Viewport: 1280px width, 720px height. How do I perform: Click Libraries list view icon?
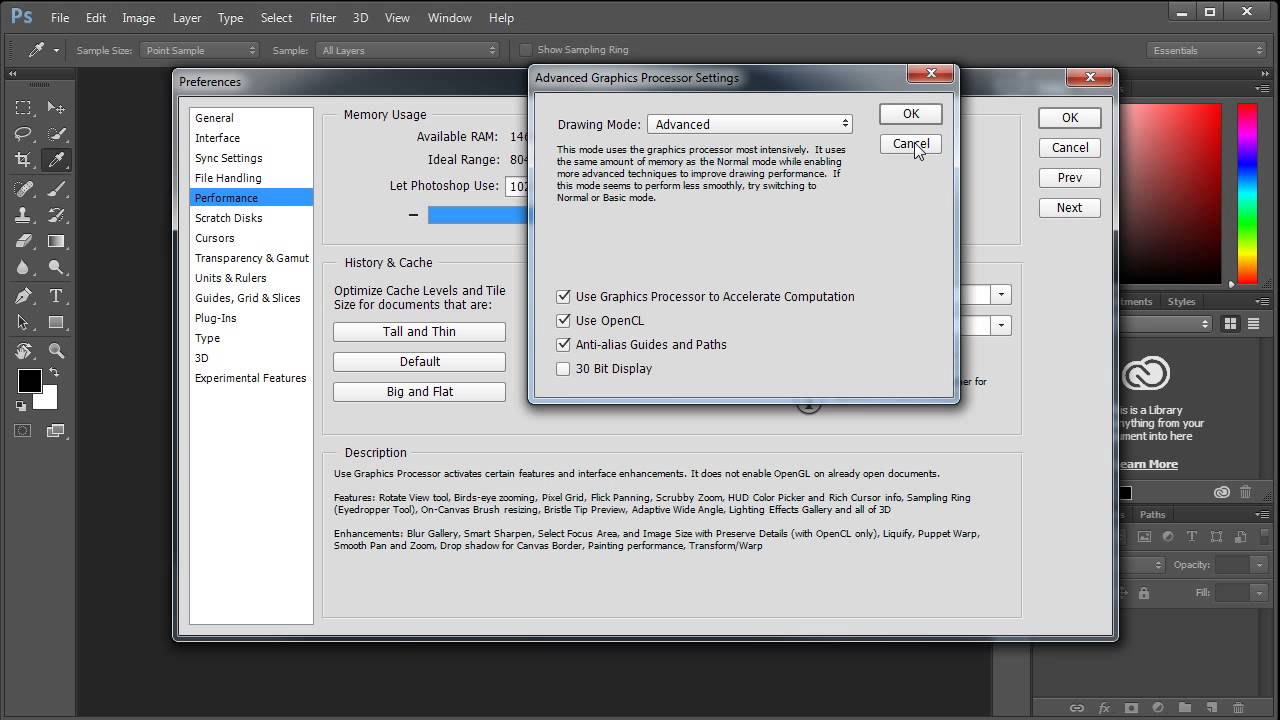tap(1253, 324)
